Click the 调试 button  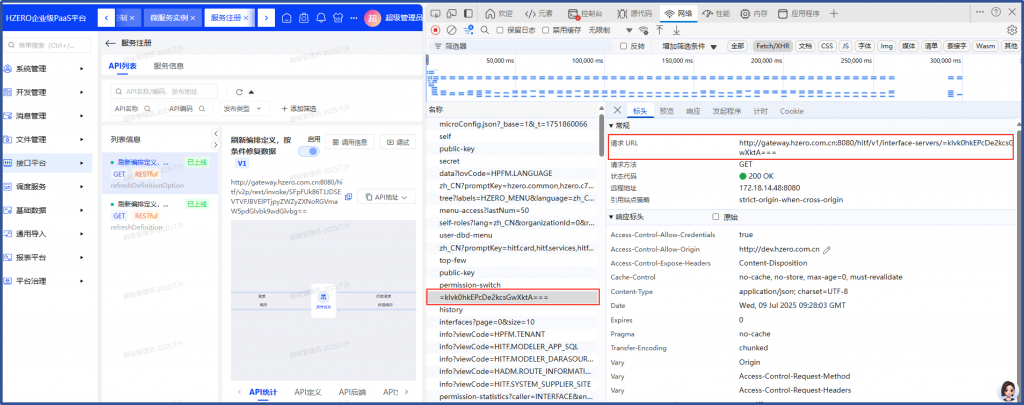[x=397, y=142]
